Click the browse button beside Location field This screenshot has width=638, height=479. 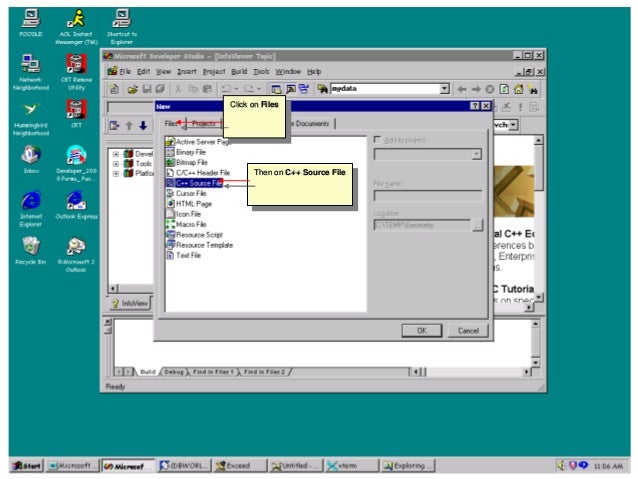[478, 225]
